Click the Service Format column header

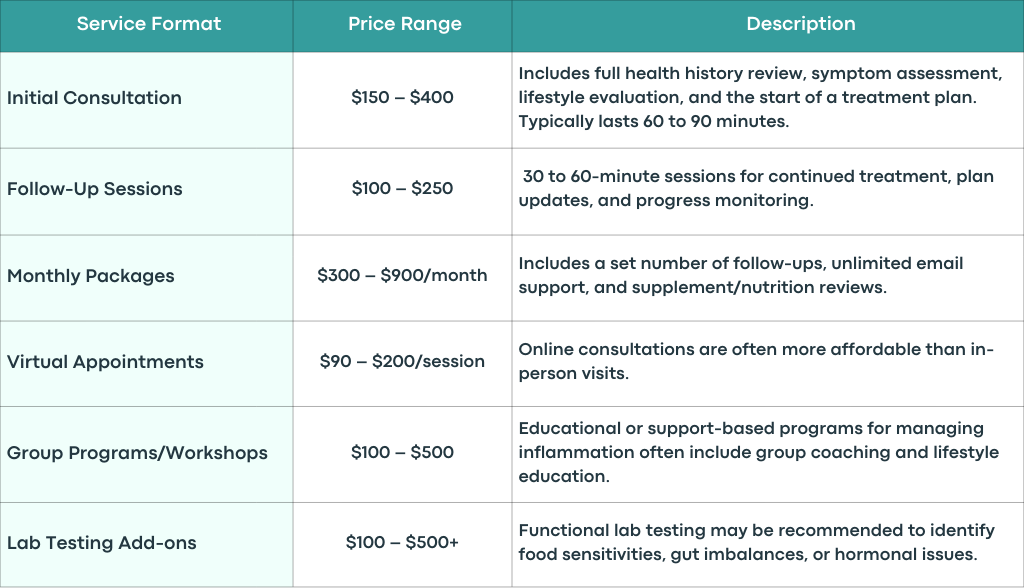(x=149, y=24)
